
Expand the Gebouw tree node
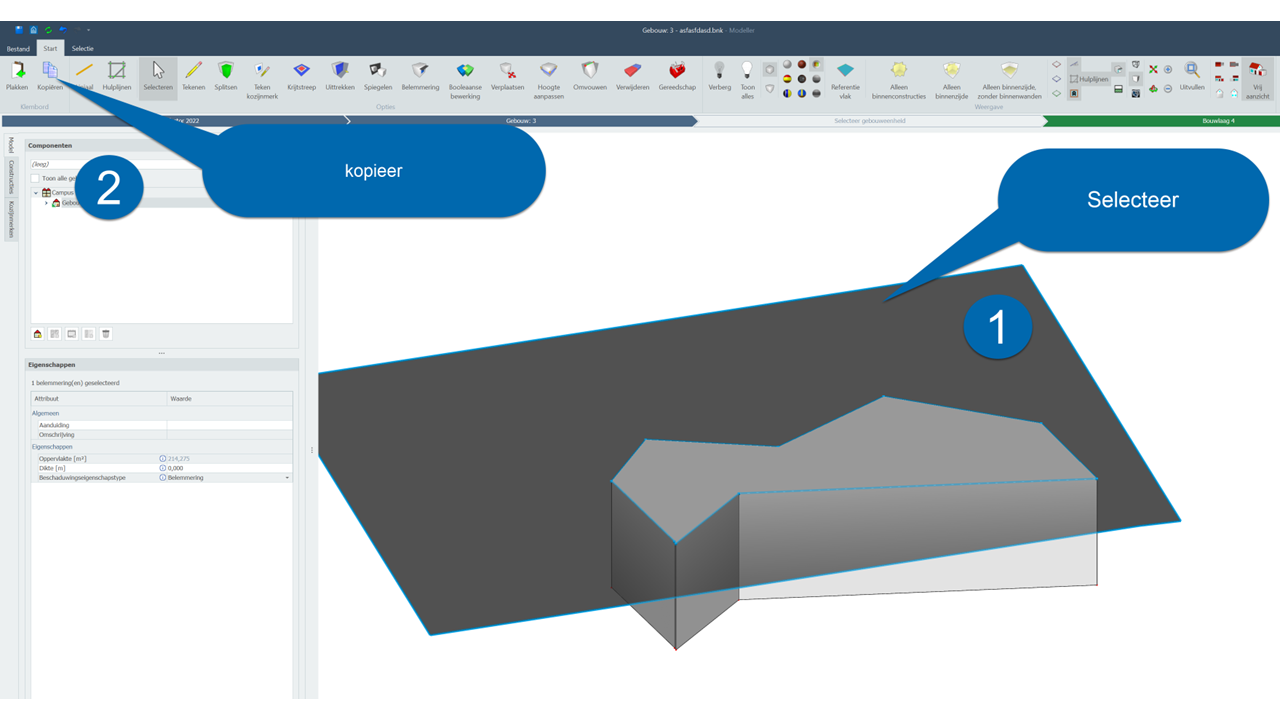pyautogui.click(x=46, y=203)
